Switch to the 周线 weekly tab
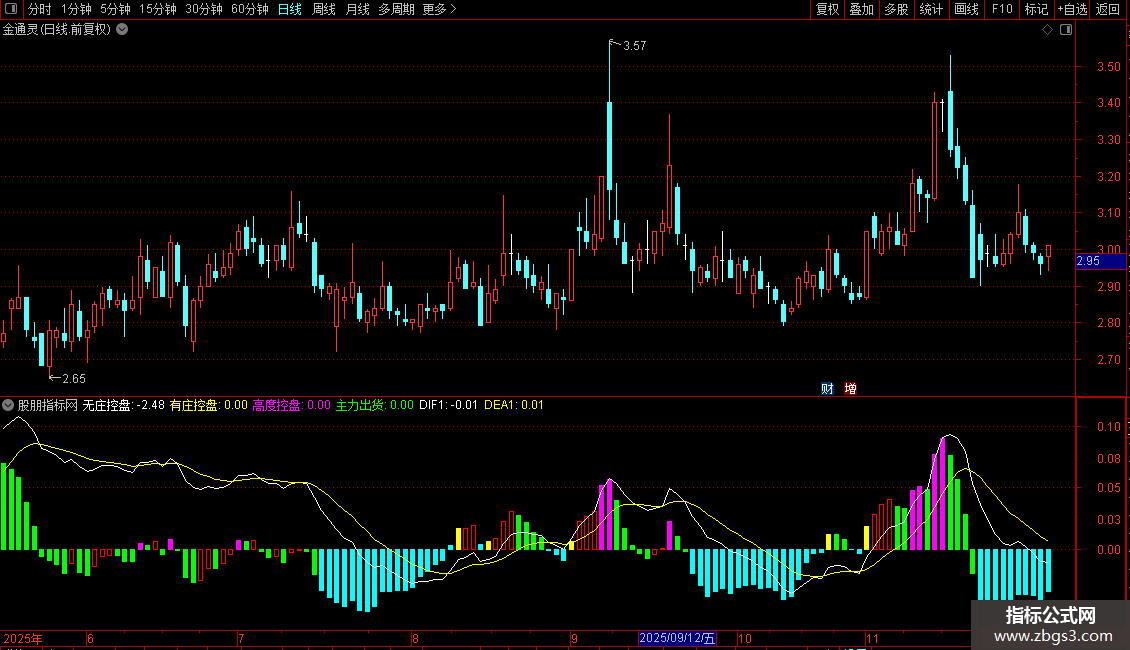The height and width of the screenshot is (650, 1130). (324, 10)
